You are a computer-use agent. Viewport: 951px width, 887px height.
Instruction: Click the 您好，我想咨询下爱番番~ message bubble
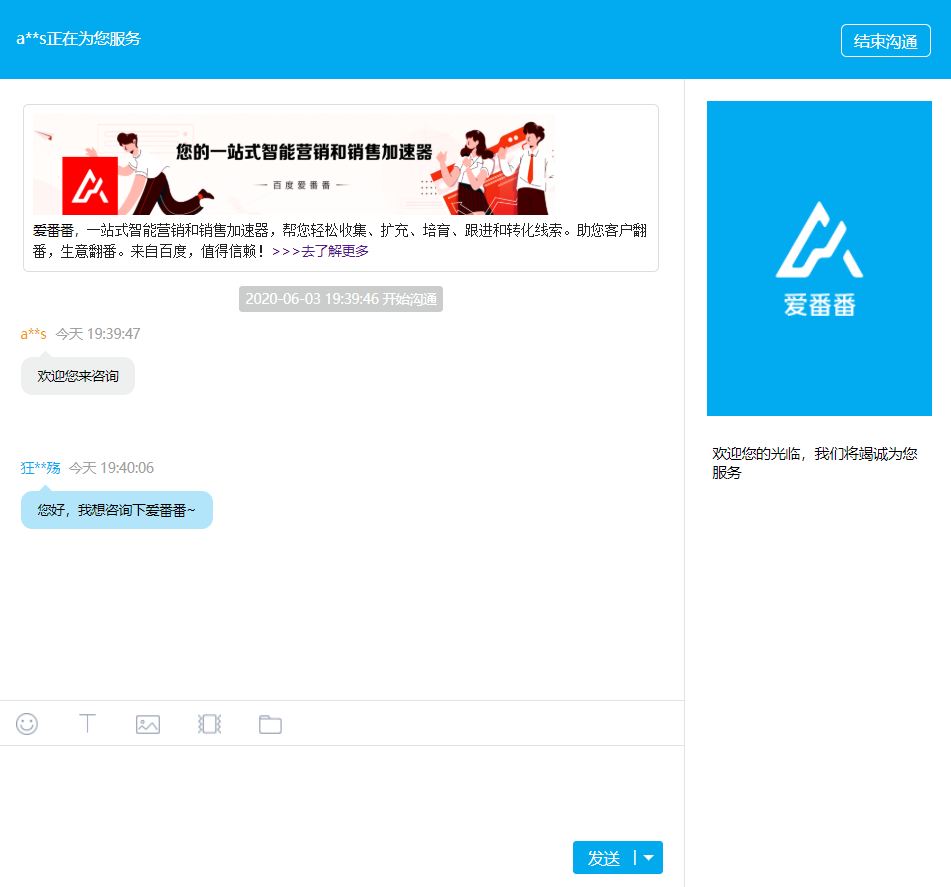(x=116, y=510)
